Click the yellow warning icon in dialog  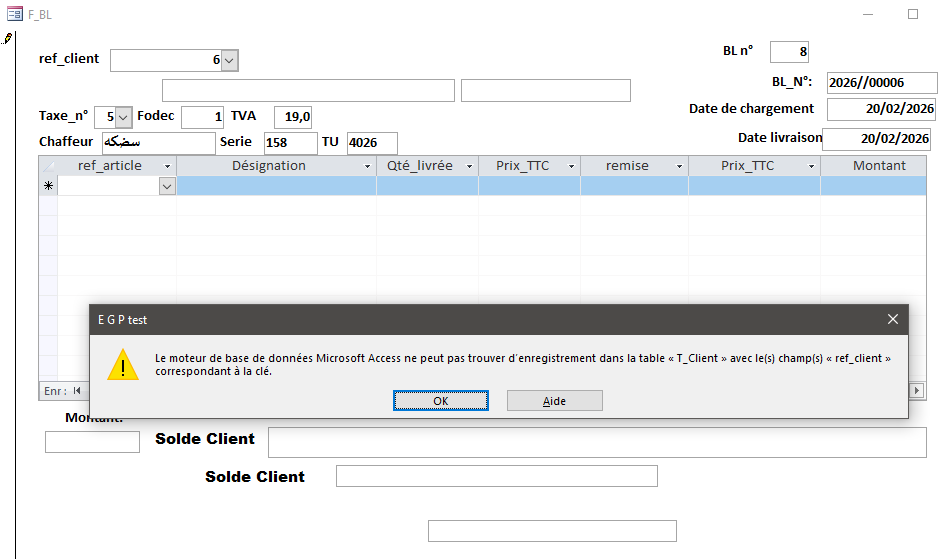(x=123, y=365)
